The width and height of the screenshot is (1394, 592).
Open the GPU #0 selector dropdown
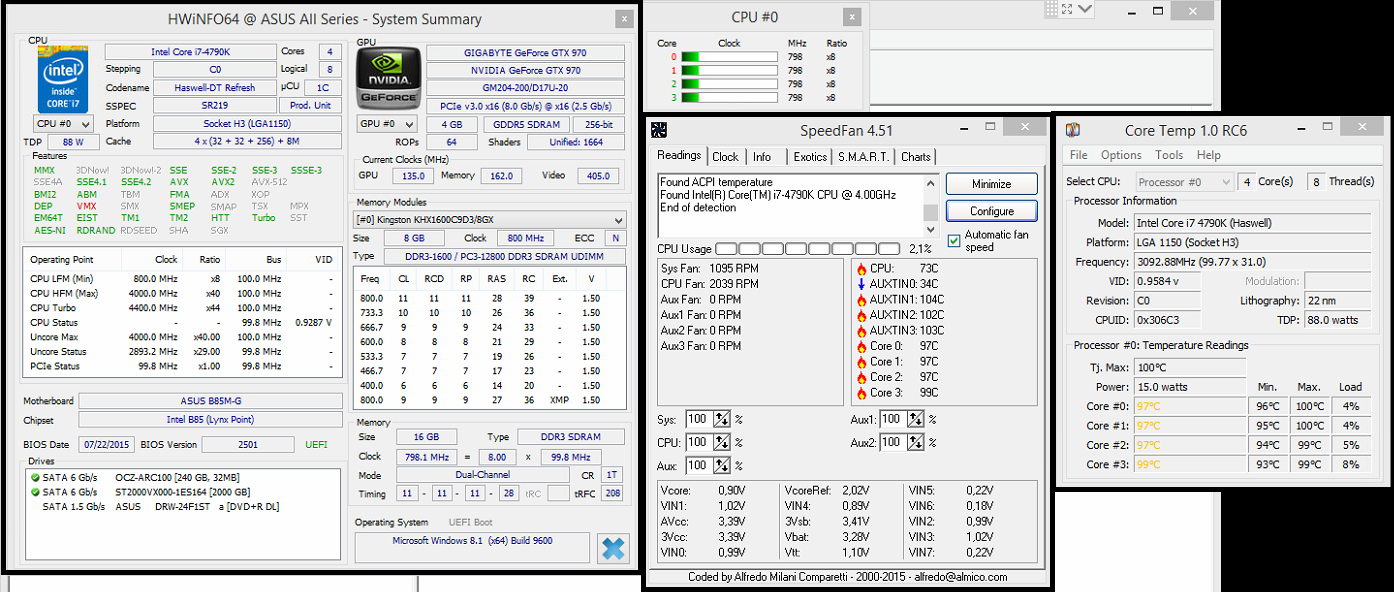tap(388, 124)
